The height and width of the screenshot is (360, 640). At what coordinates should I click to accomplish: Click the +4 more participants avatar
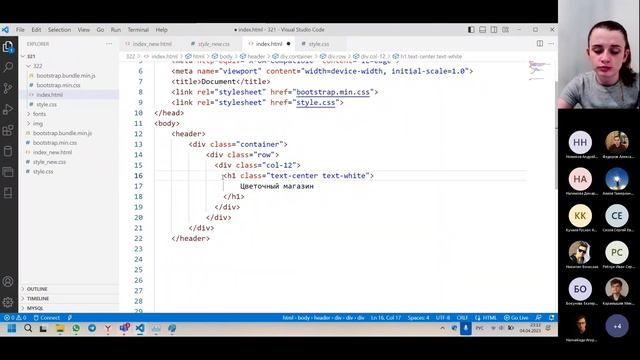617,326
